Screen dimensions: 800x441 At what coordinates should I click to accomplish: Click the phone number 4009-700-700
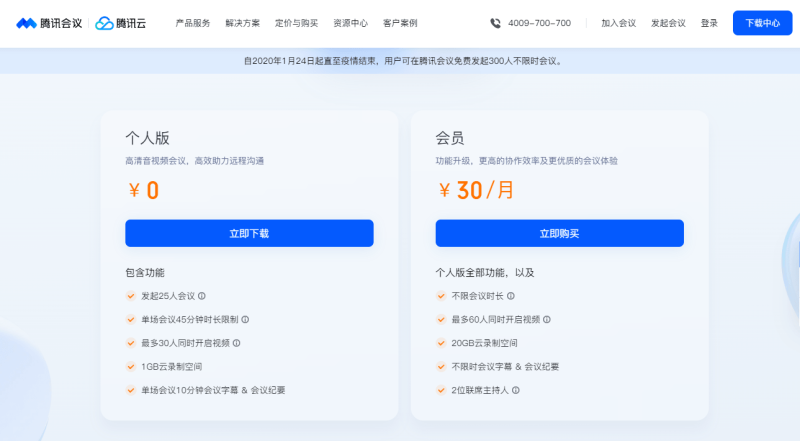click(x=539, y=23)
